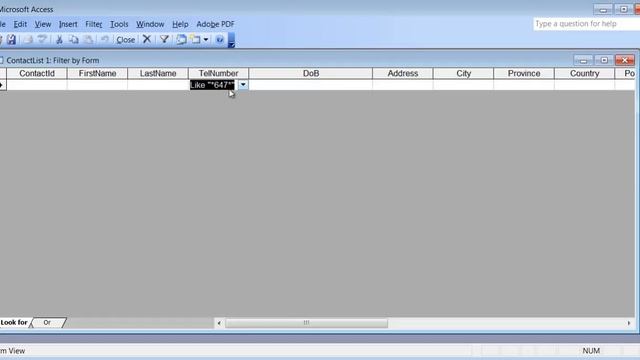
Task: Click the Close button in toolbar
Action: [125, 40]
